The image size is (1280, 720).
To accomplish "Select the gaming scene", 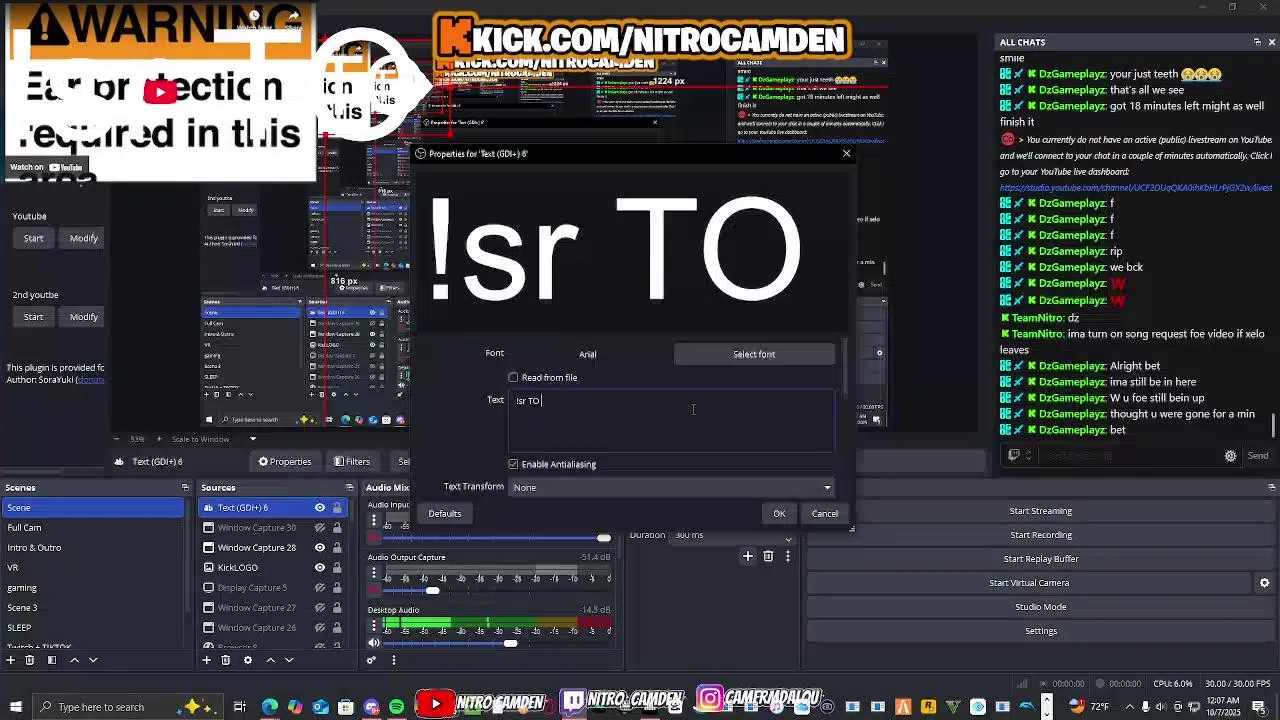I will click(93, 588).
